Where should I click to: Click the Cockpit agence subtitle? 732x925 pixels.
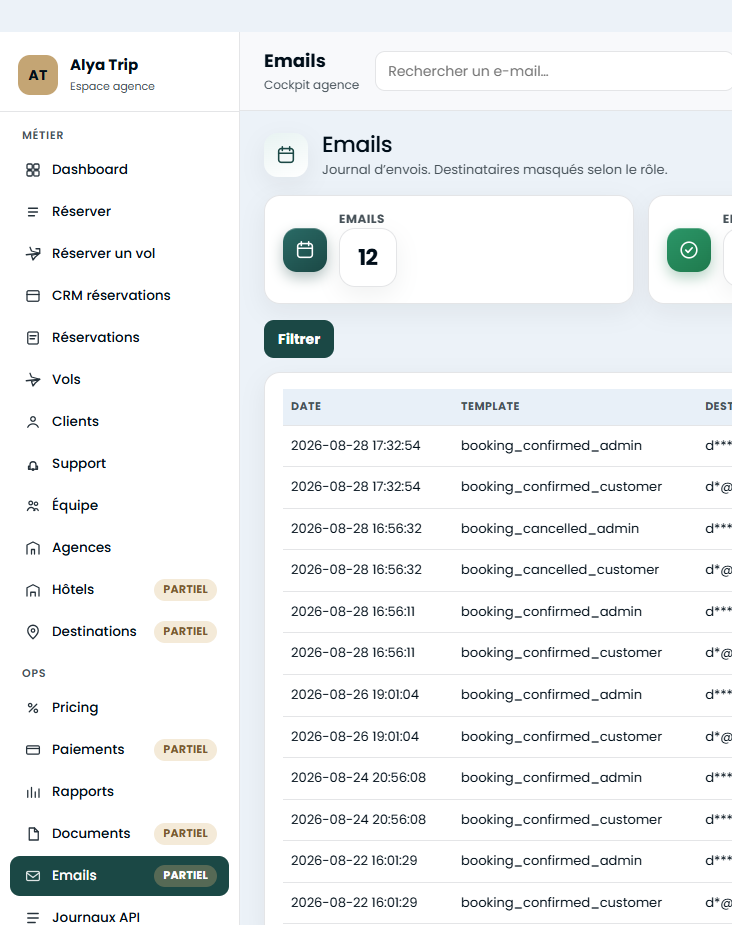pyautogui.click(x=311, y=85)
